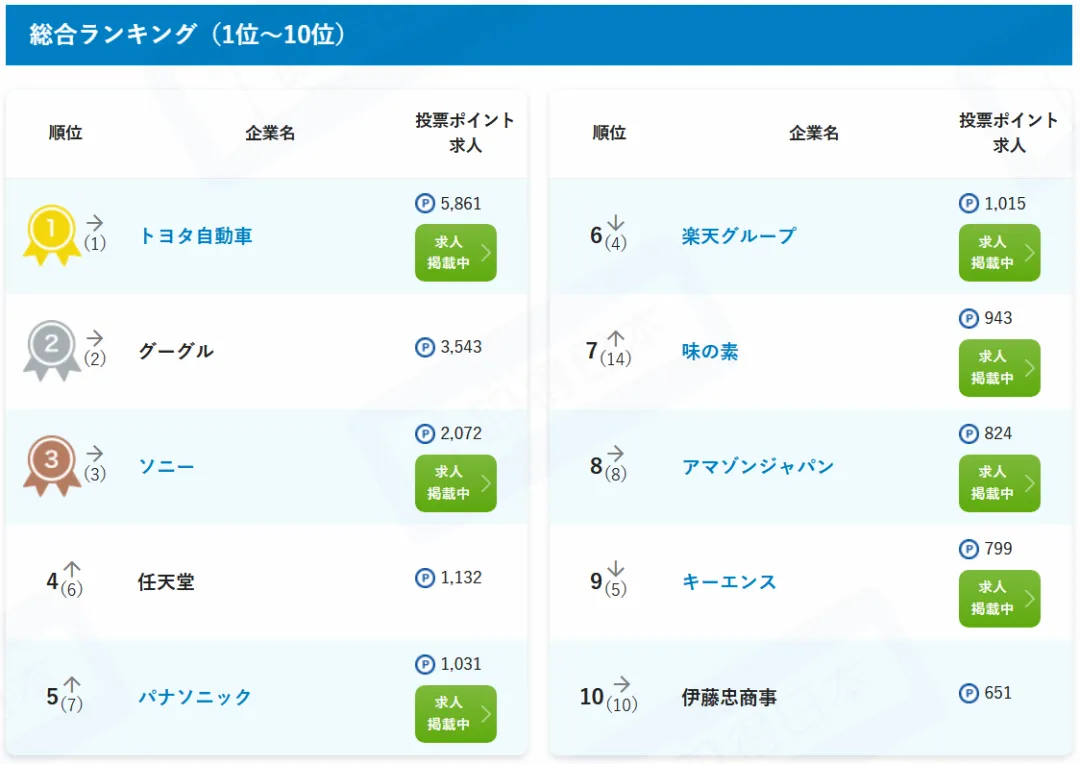Click the silver second-place medal icon
1080x764 pixels.
pyautogui.click(x=52, y=351)
